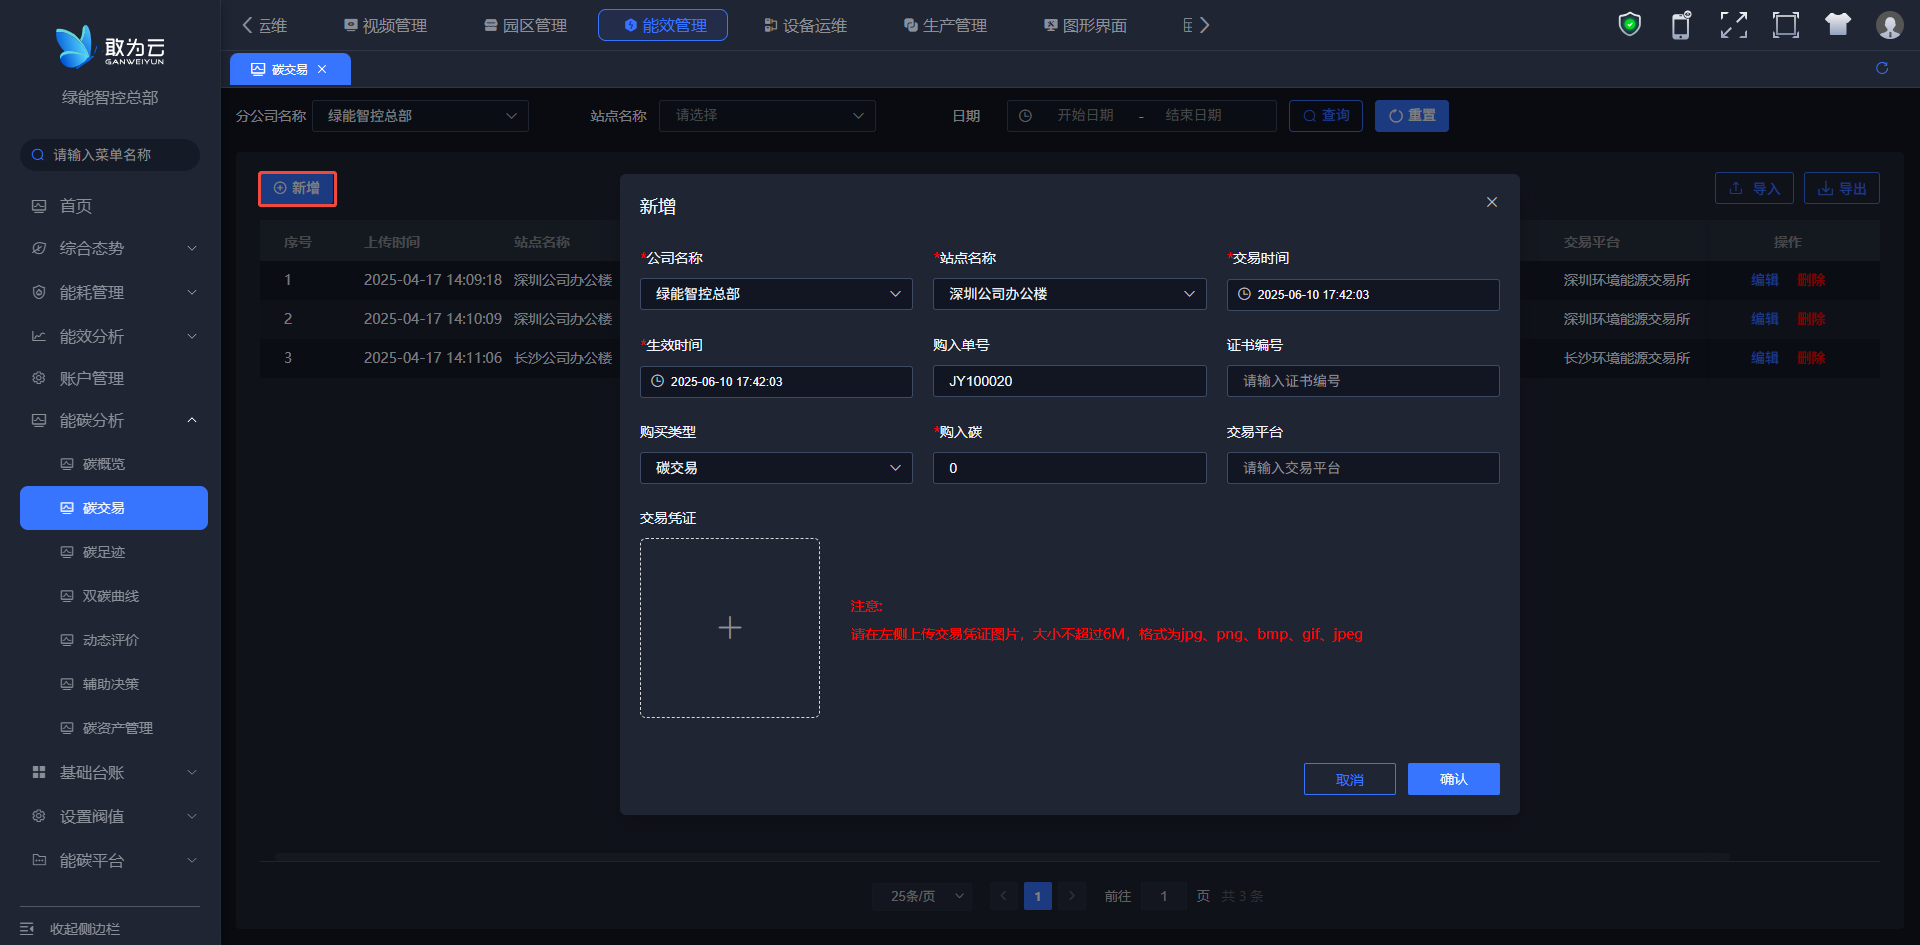Screen dimensions: 1920x945
Task: Open 碳资产管理 in the sidebar
Action: tap(114, 728)
